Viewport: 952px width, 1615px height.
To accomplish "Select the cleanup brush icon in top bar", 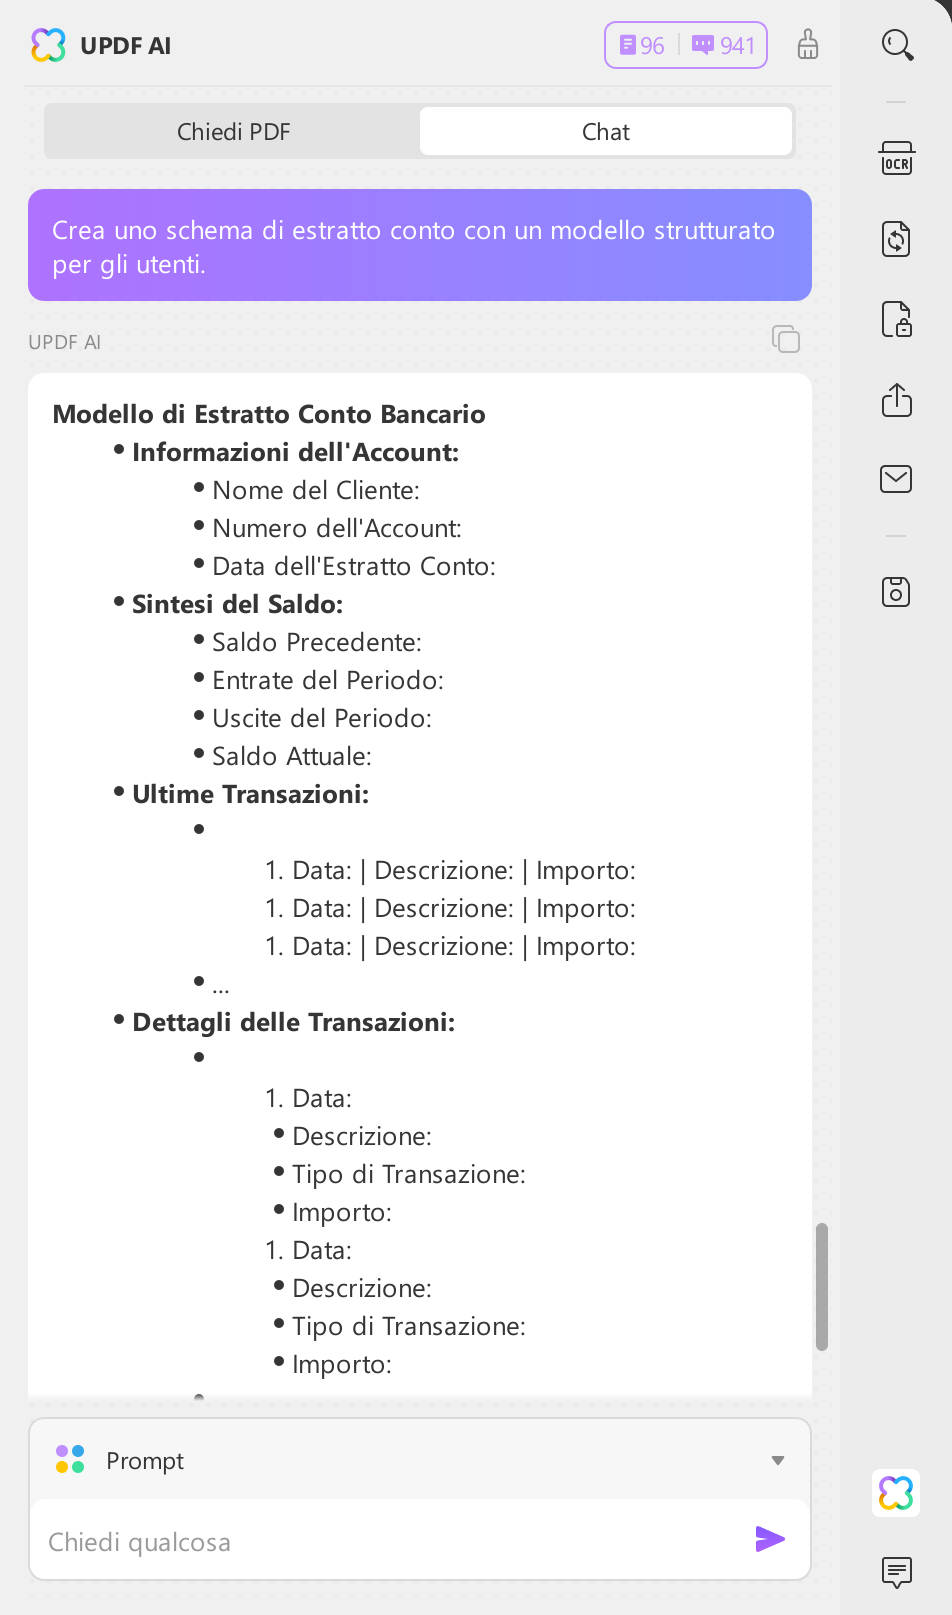I will [x=808, y=45].
